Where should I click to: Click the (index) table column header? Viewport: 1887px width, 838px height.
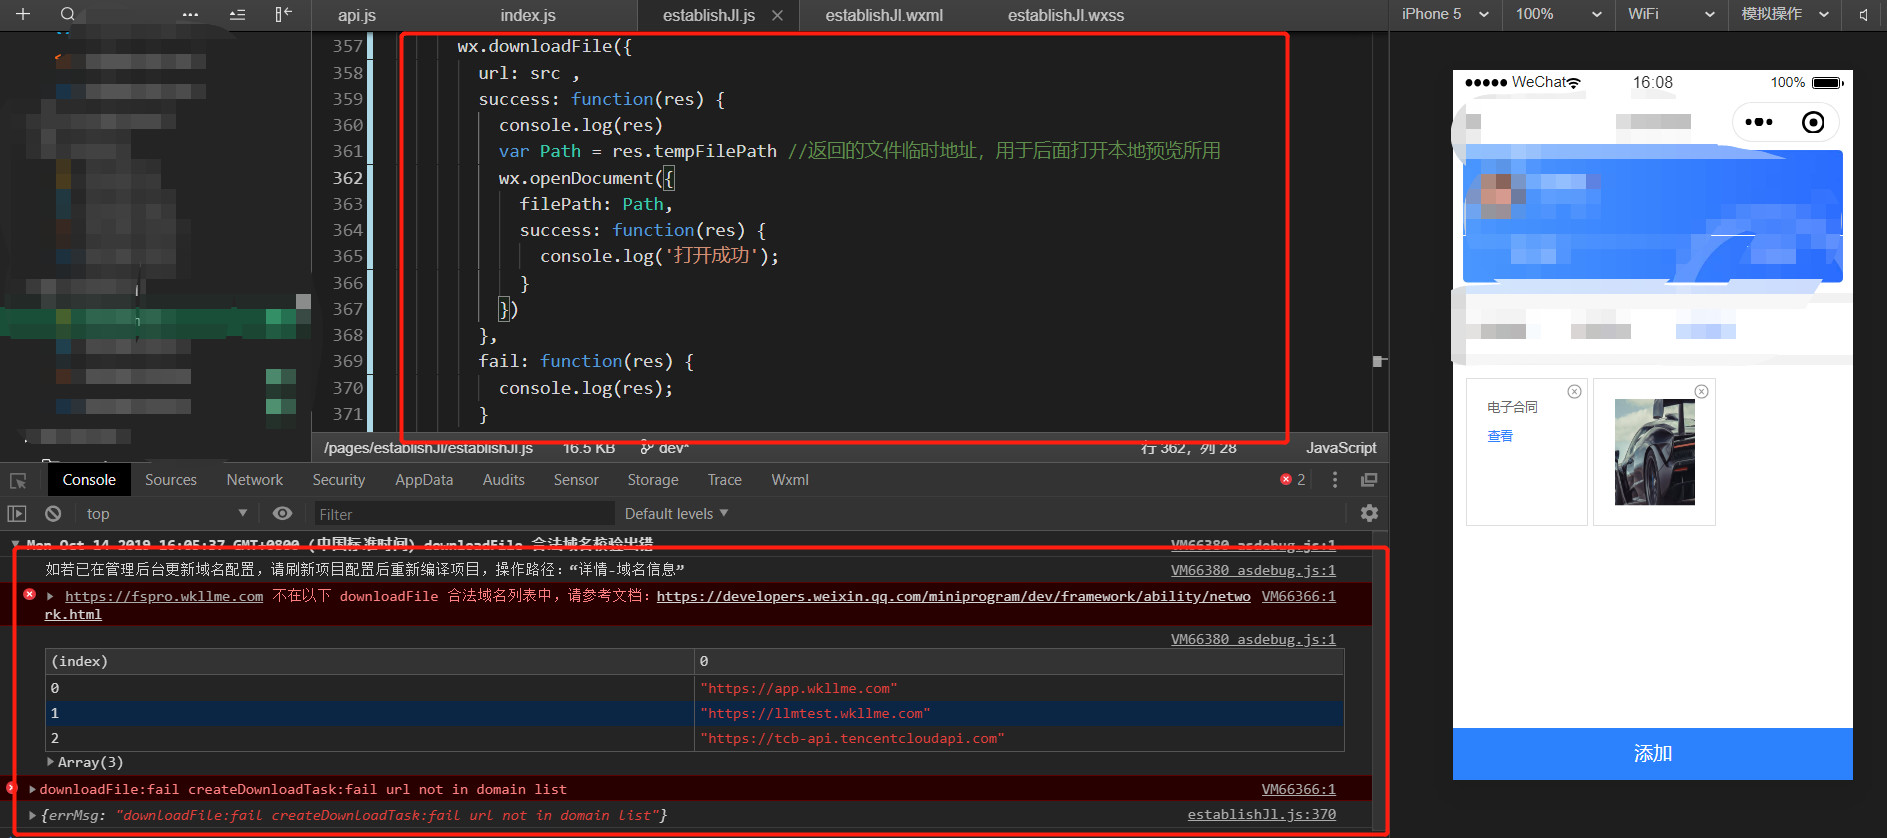[370, 661]
